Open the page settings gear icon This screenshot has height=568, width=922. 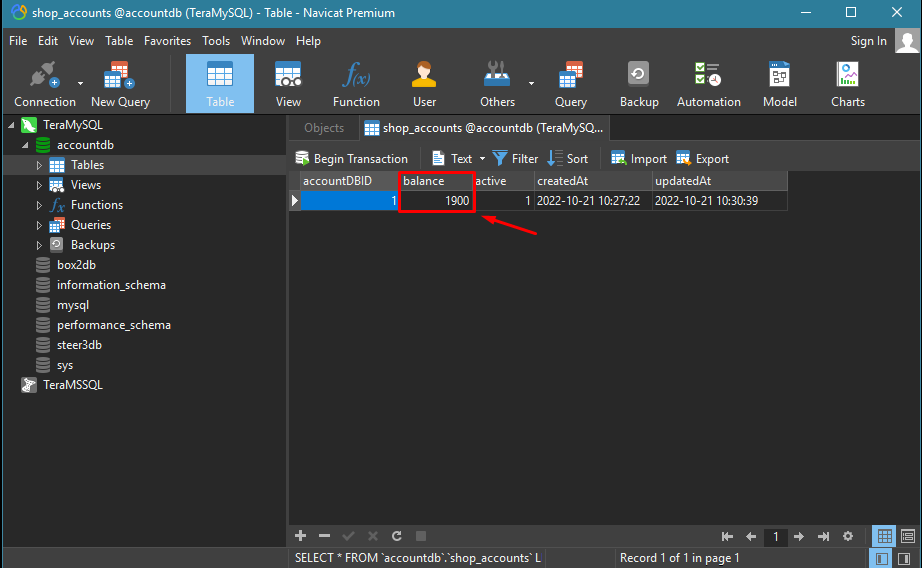pyautogui.click(x=848, y=536)
